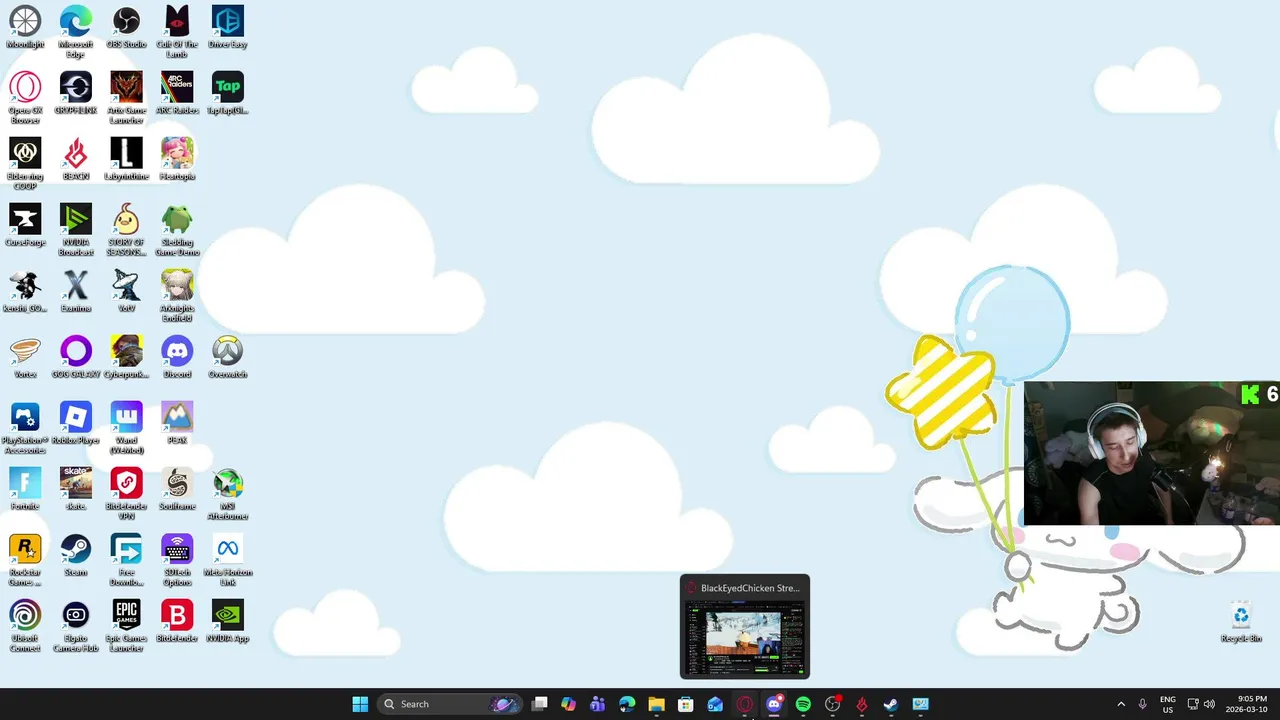Select the Elgato Camera Hub desktop icon
Screen dimensions: 1280x720
click(x=76, y=625)
